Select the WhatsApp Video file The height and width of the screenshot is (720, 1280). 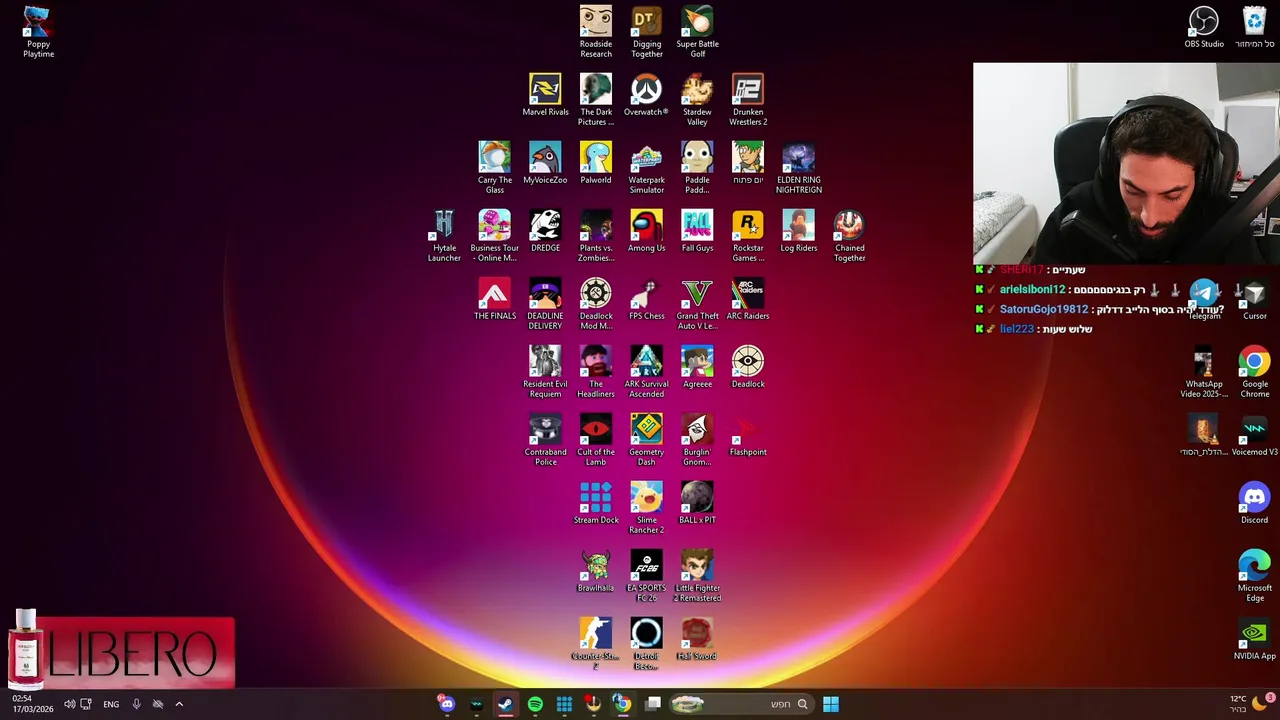(x=1204, y=372)
